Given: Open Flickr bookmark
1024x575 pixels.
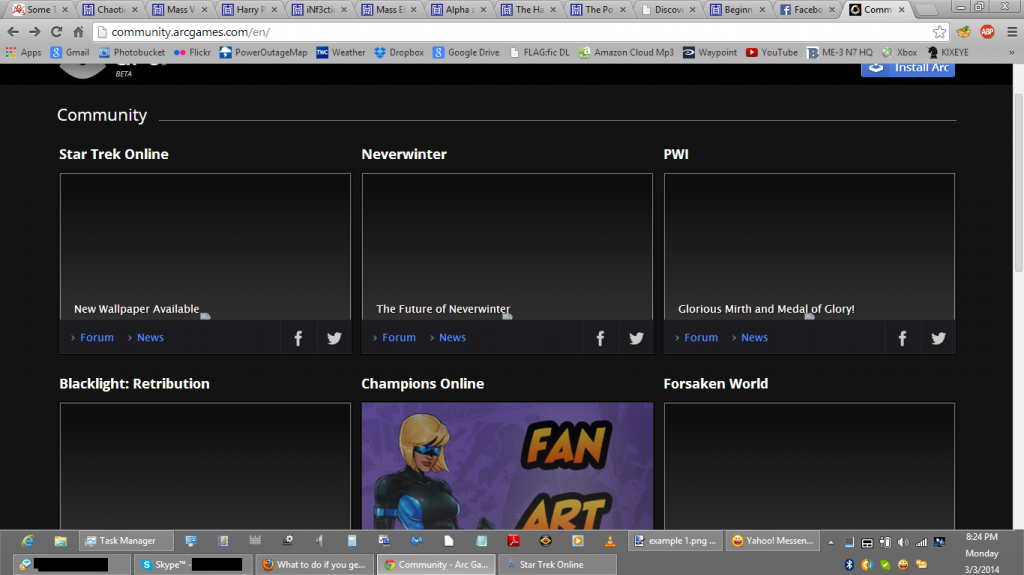Looking at the screenshot, I should click(192, 52).
